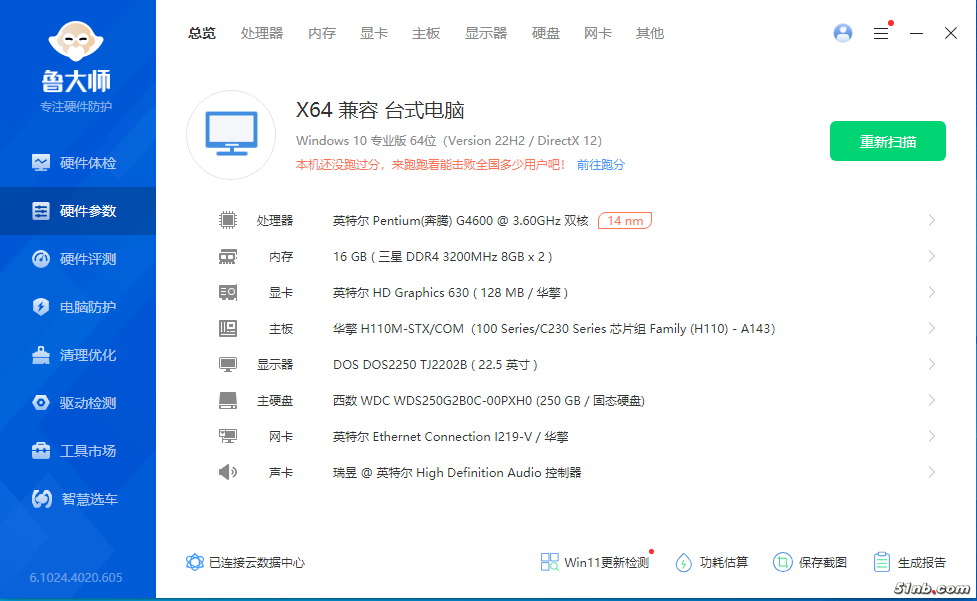Follow the 前往跑分 link
This screenshot has height=601, width=977.
tap(601, 164)
